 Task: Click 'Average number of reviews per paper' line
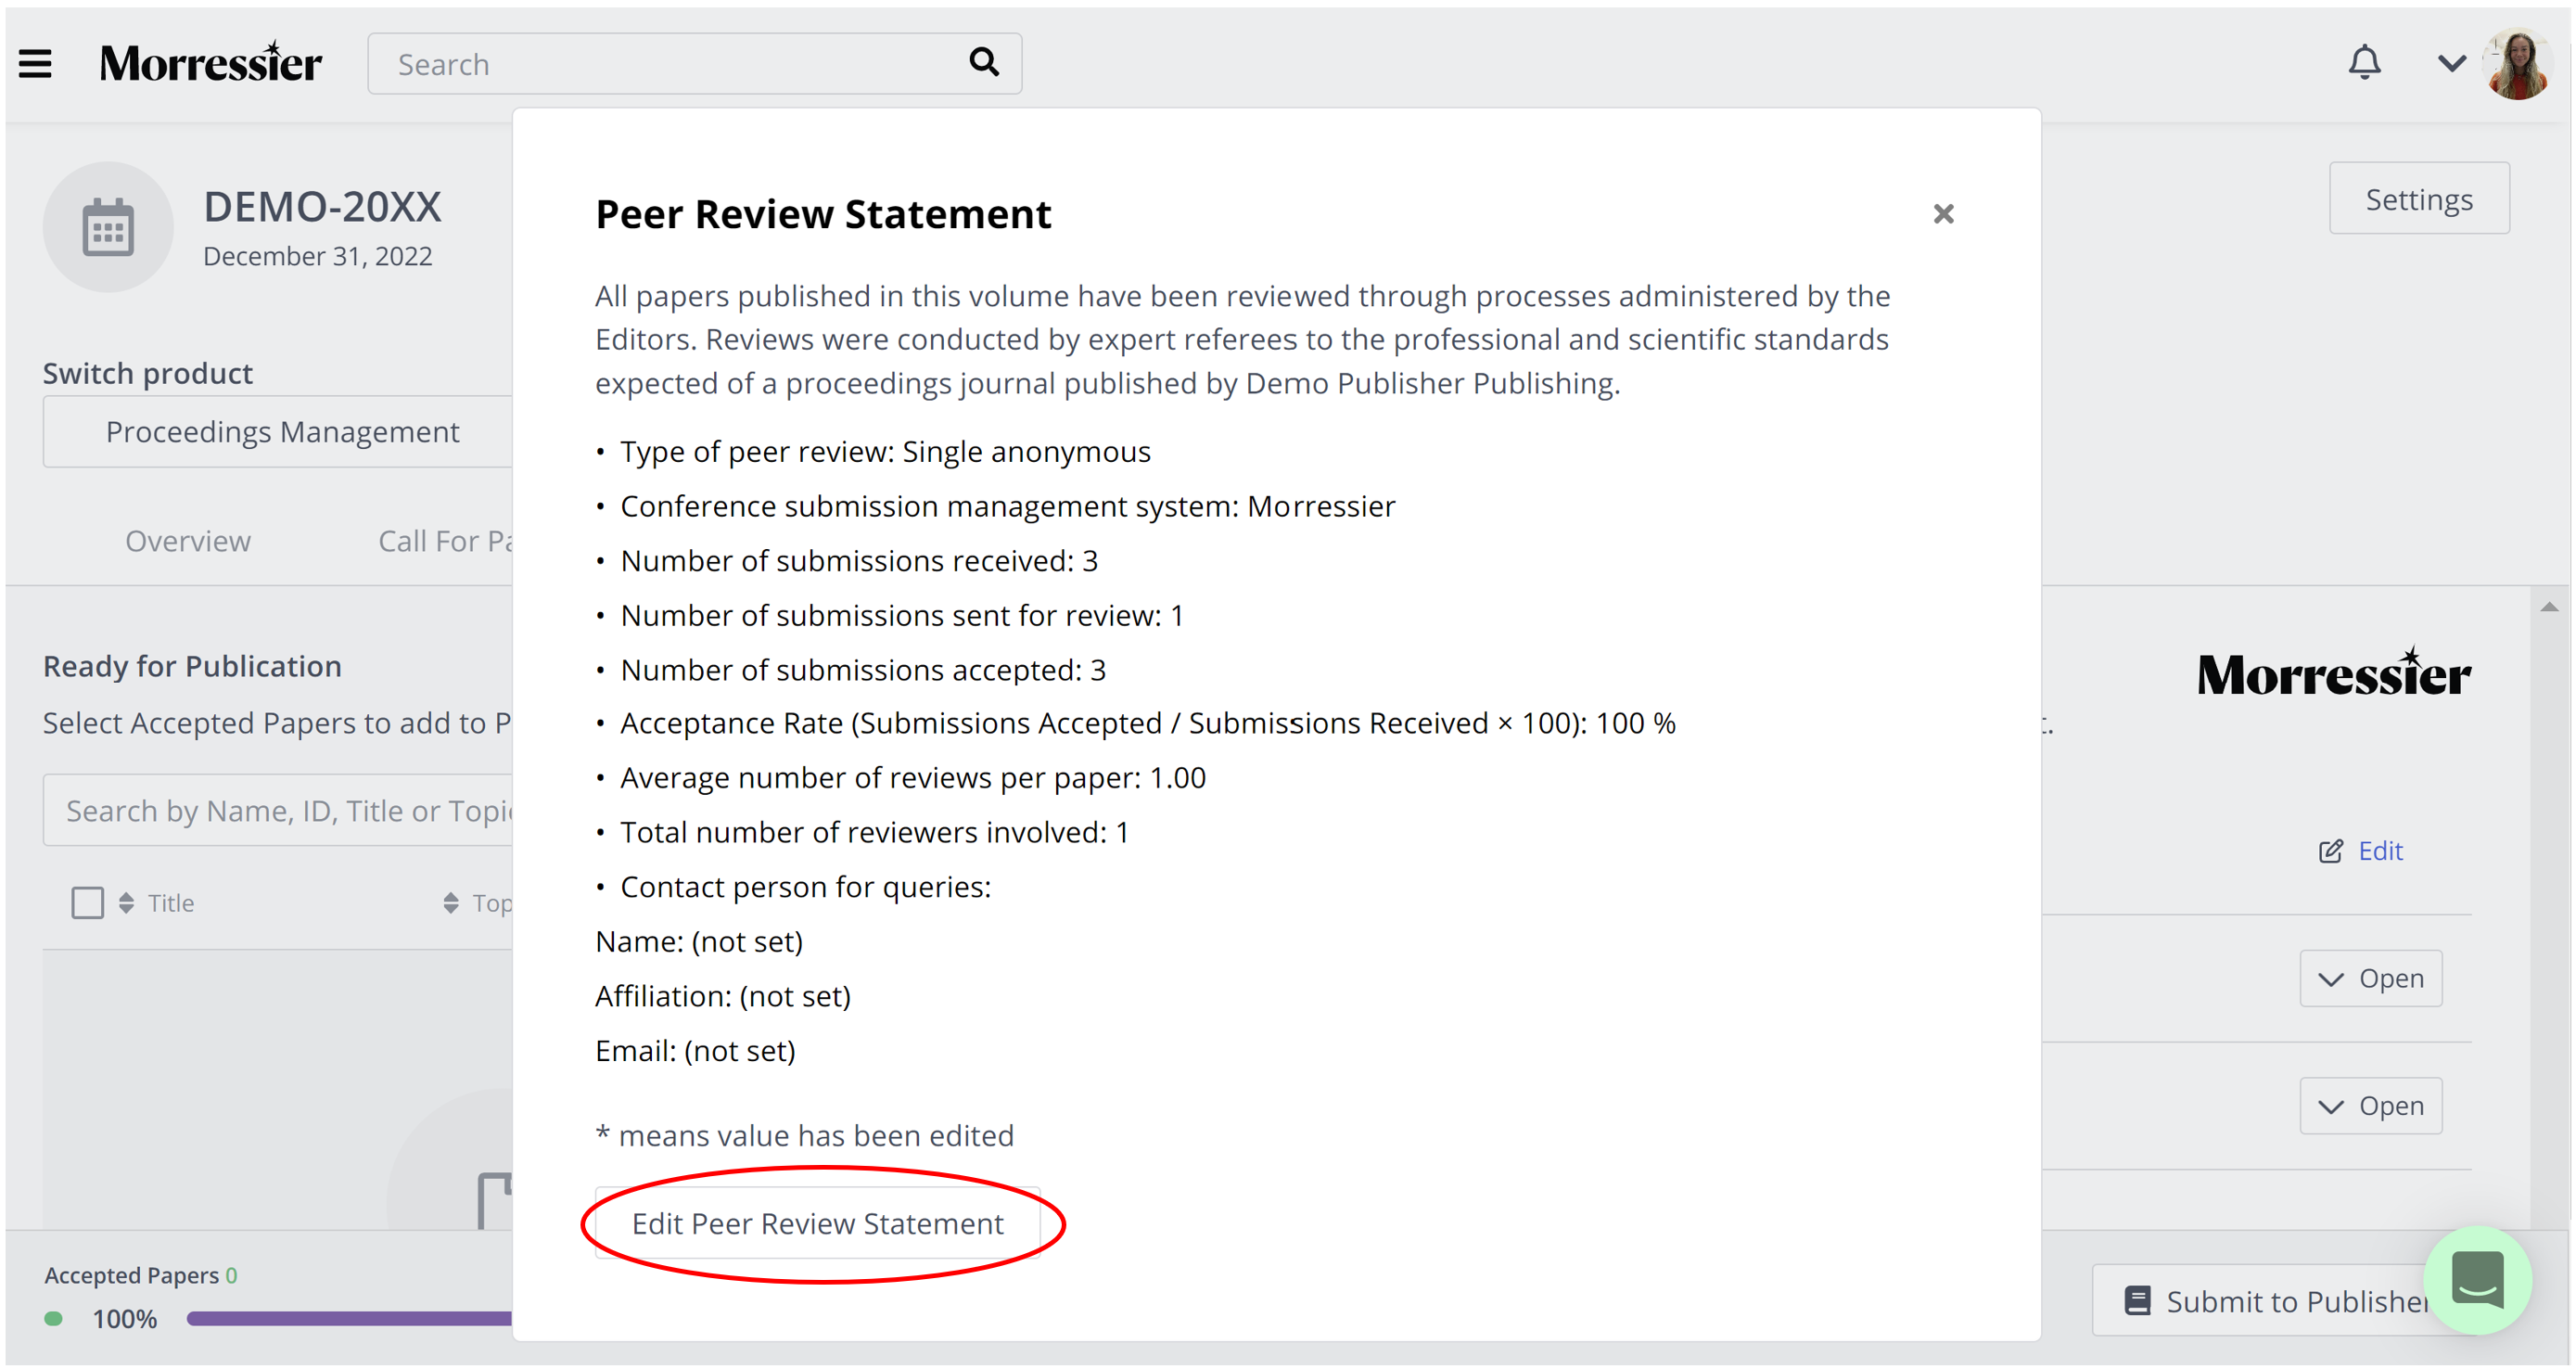pyautogui.click(x=913, y=778)
